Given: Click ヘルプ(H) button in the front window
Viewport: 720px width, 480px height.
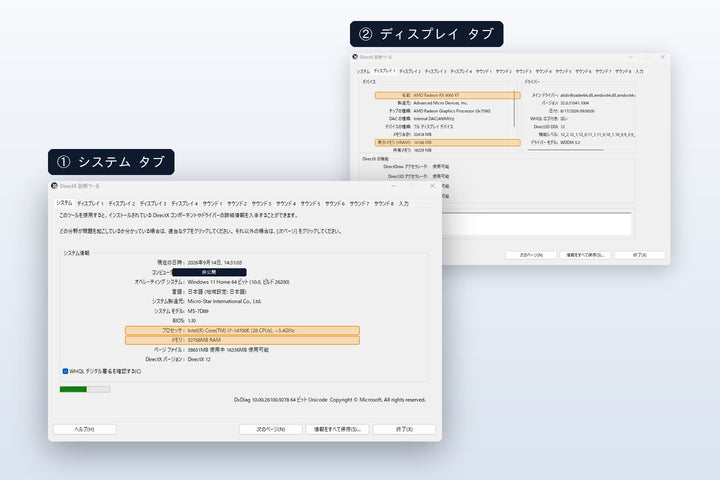Looking at the screenshot, I should point(84,429).
